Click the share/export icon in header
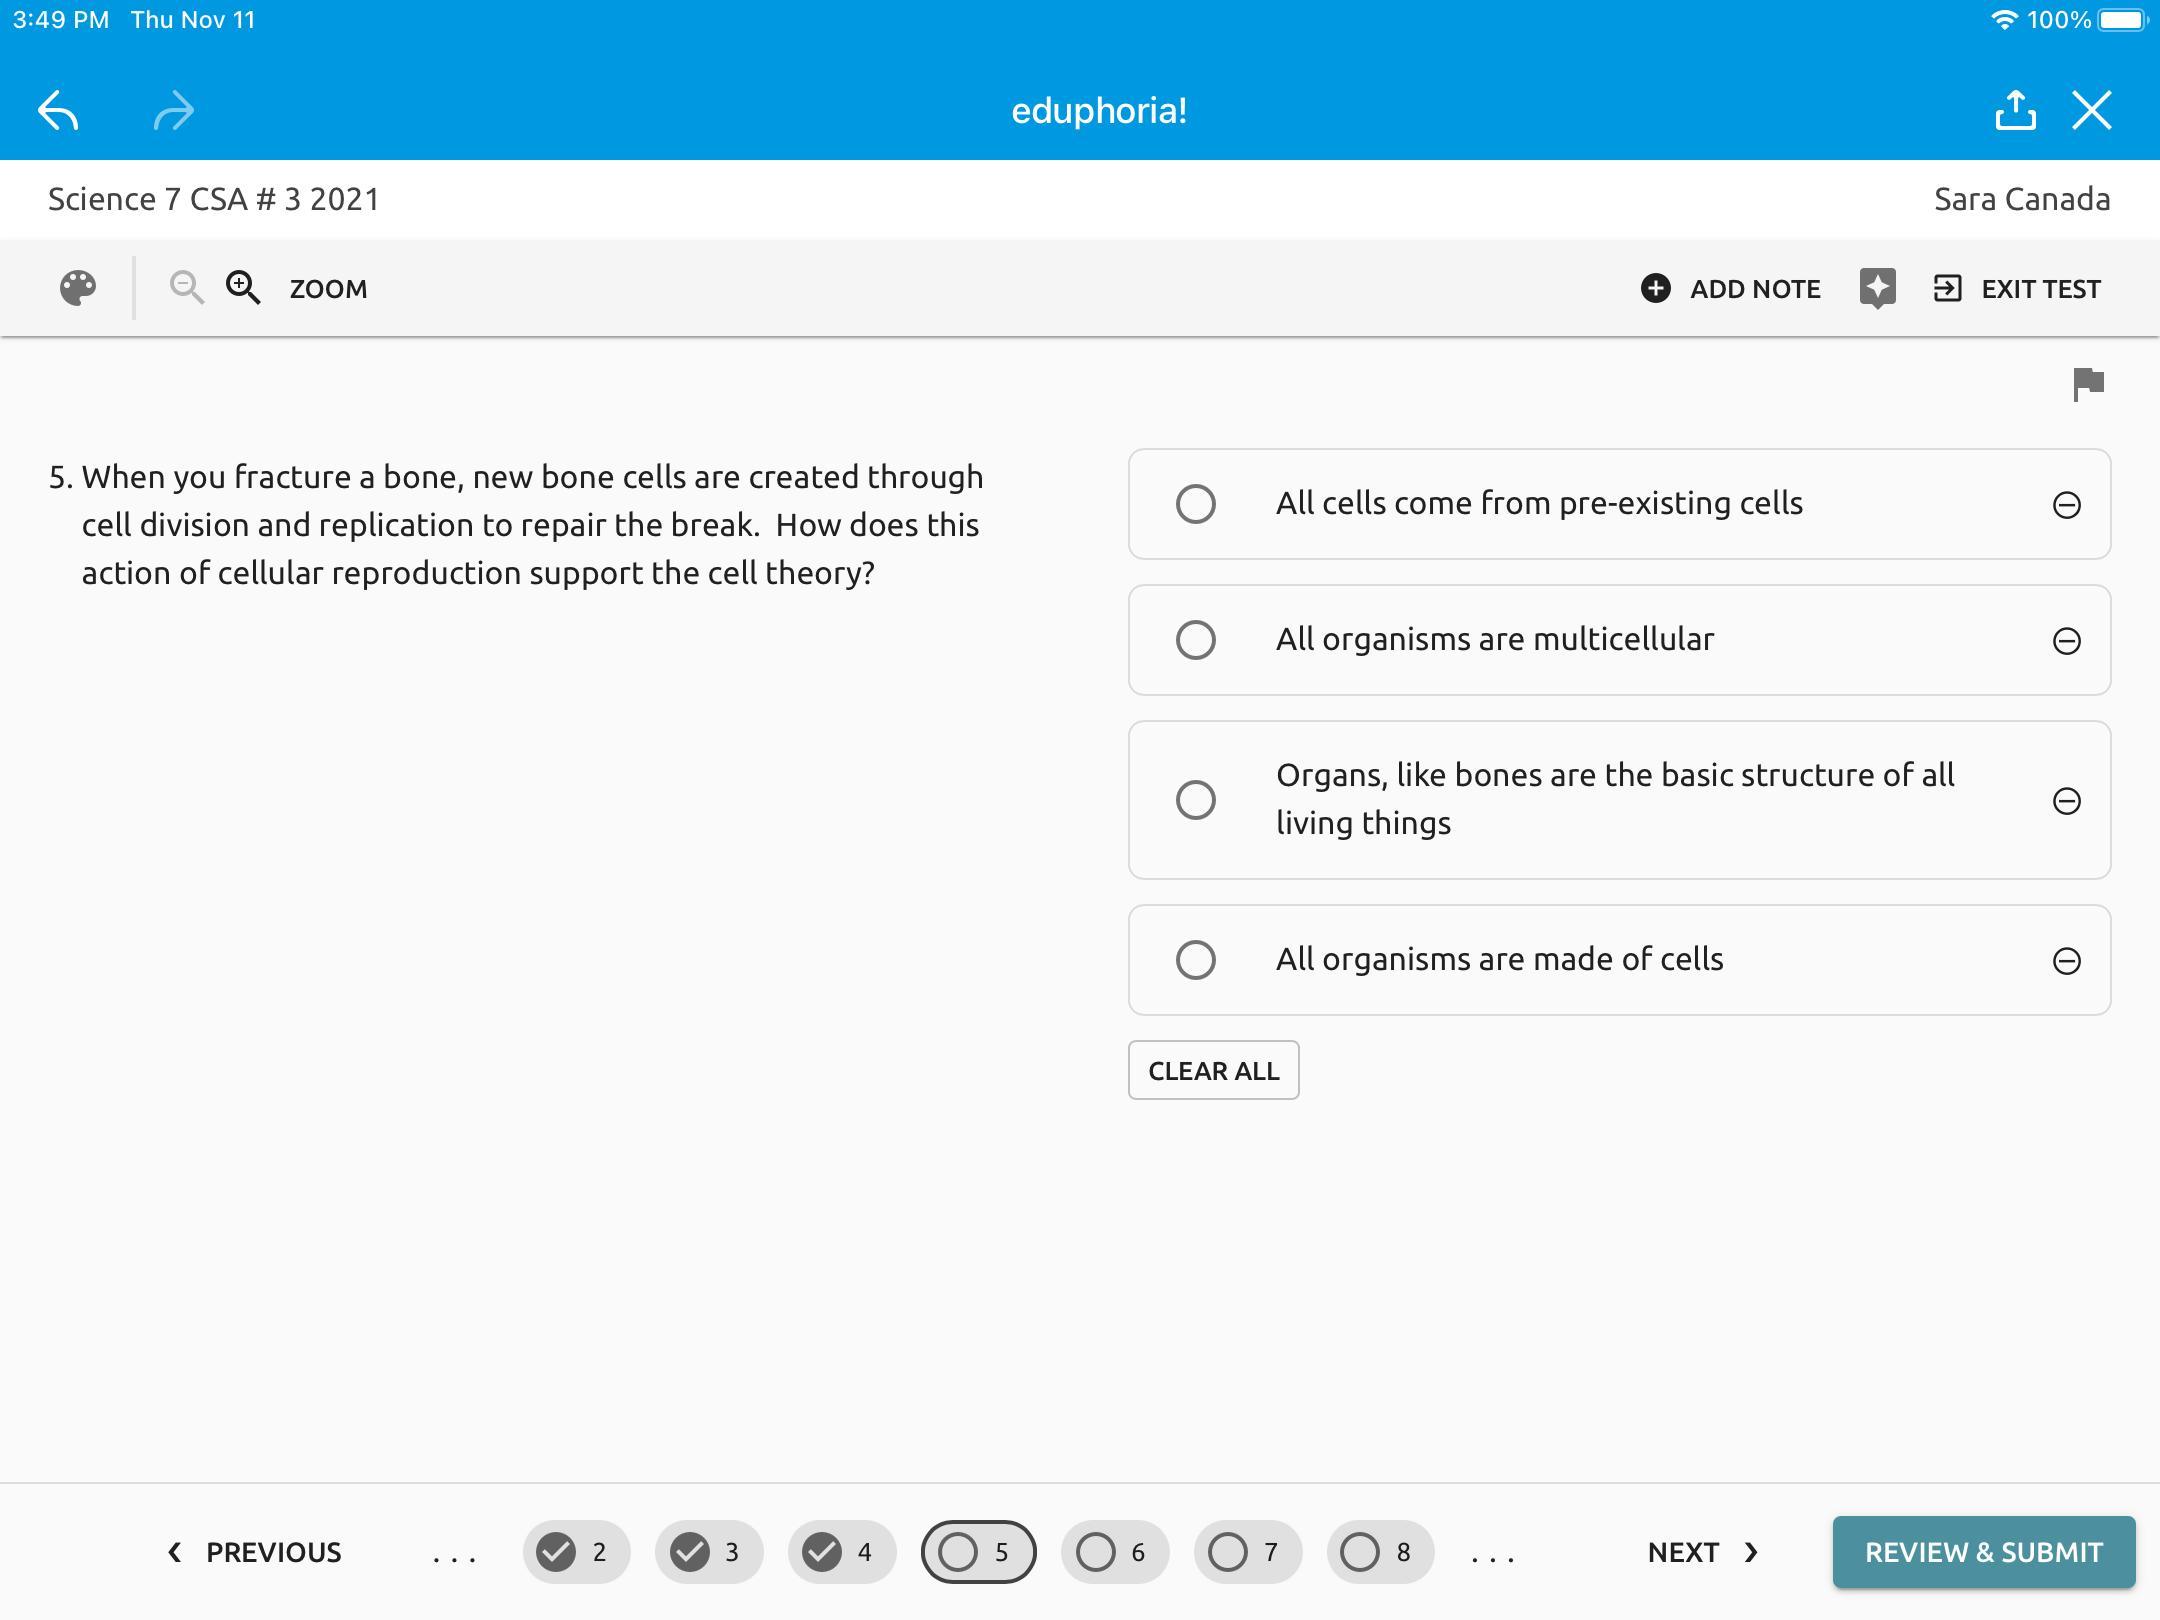This screenshot has width=2160, height=1620. [x=2015, y=110]
